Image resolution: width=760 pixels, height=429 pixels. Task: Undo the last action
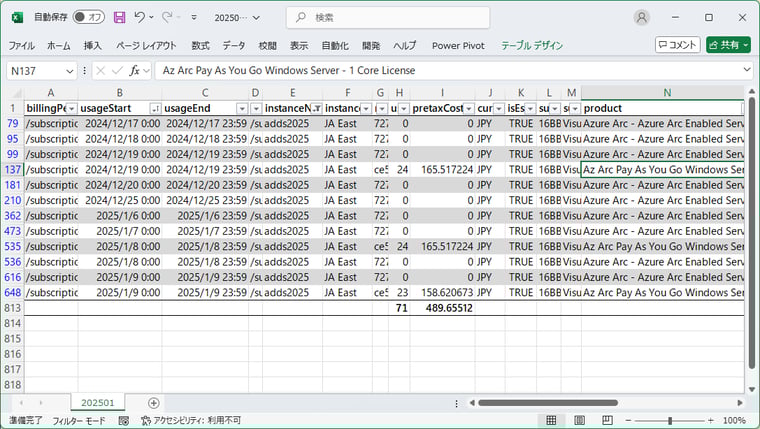(140, 17)
